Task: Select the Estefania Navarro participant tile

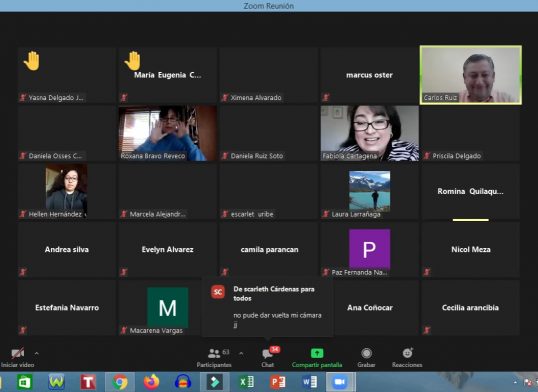Action: 67,308
